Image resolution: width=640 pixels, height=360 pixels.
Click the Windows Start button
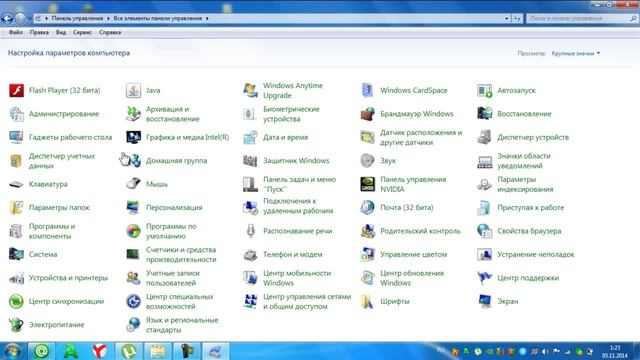(12, 351)
